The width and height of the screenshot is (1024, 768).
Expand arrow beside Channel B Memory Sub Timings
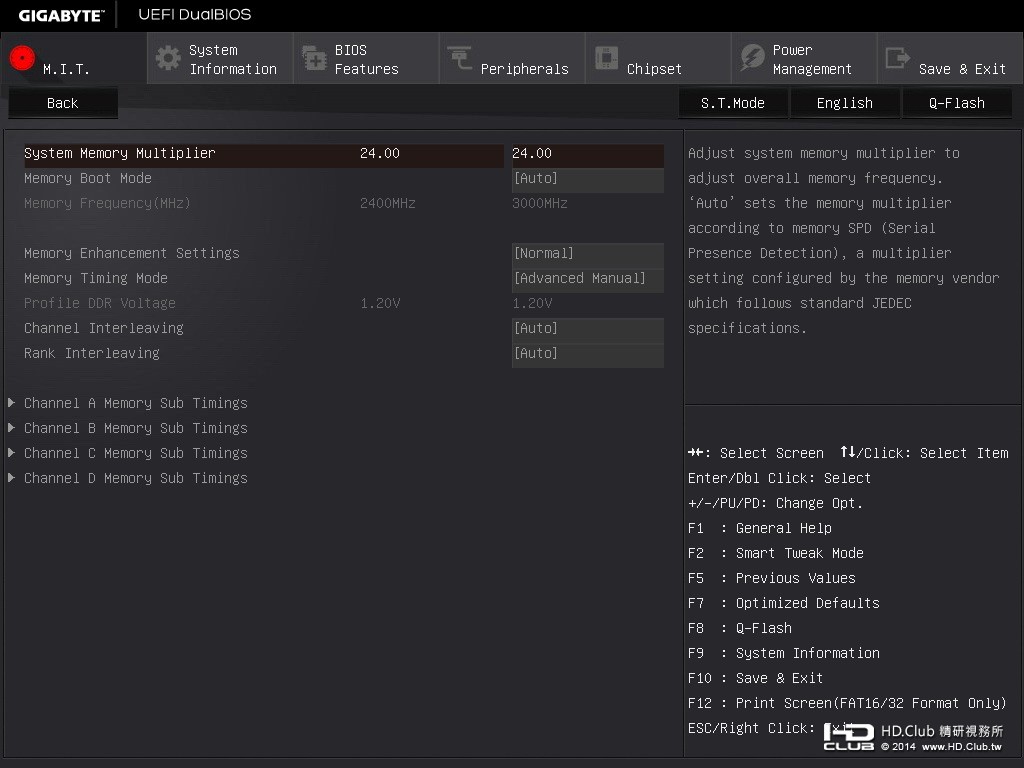12,428
